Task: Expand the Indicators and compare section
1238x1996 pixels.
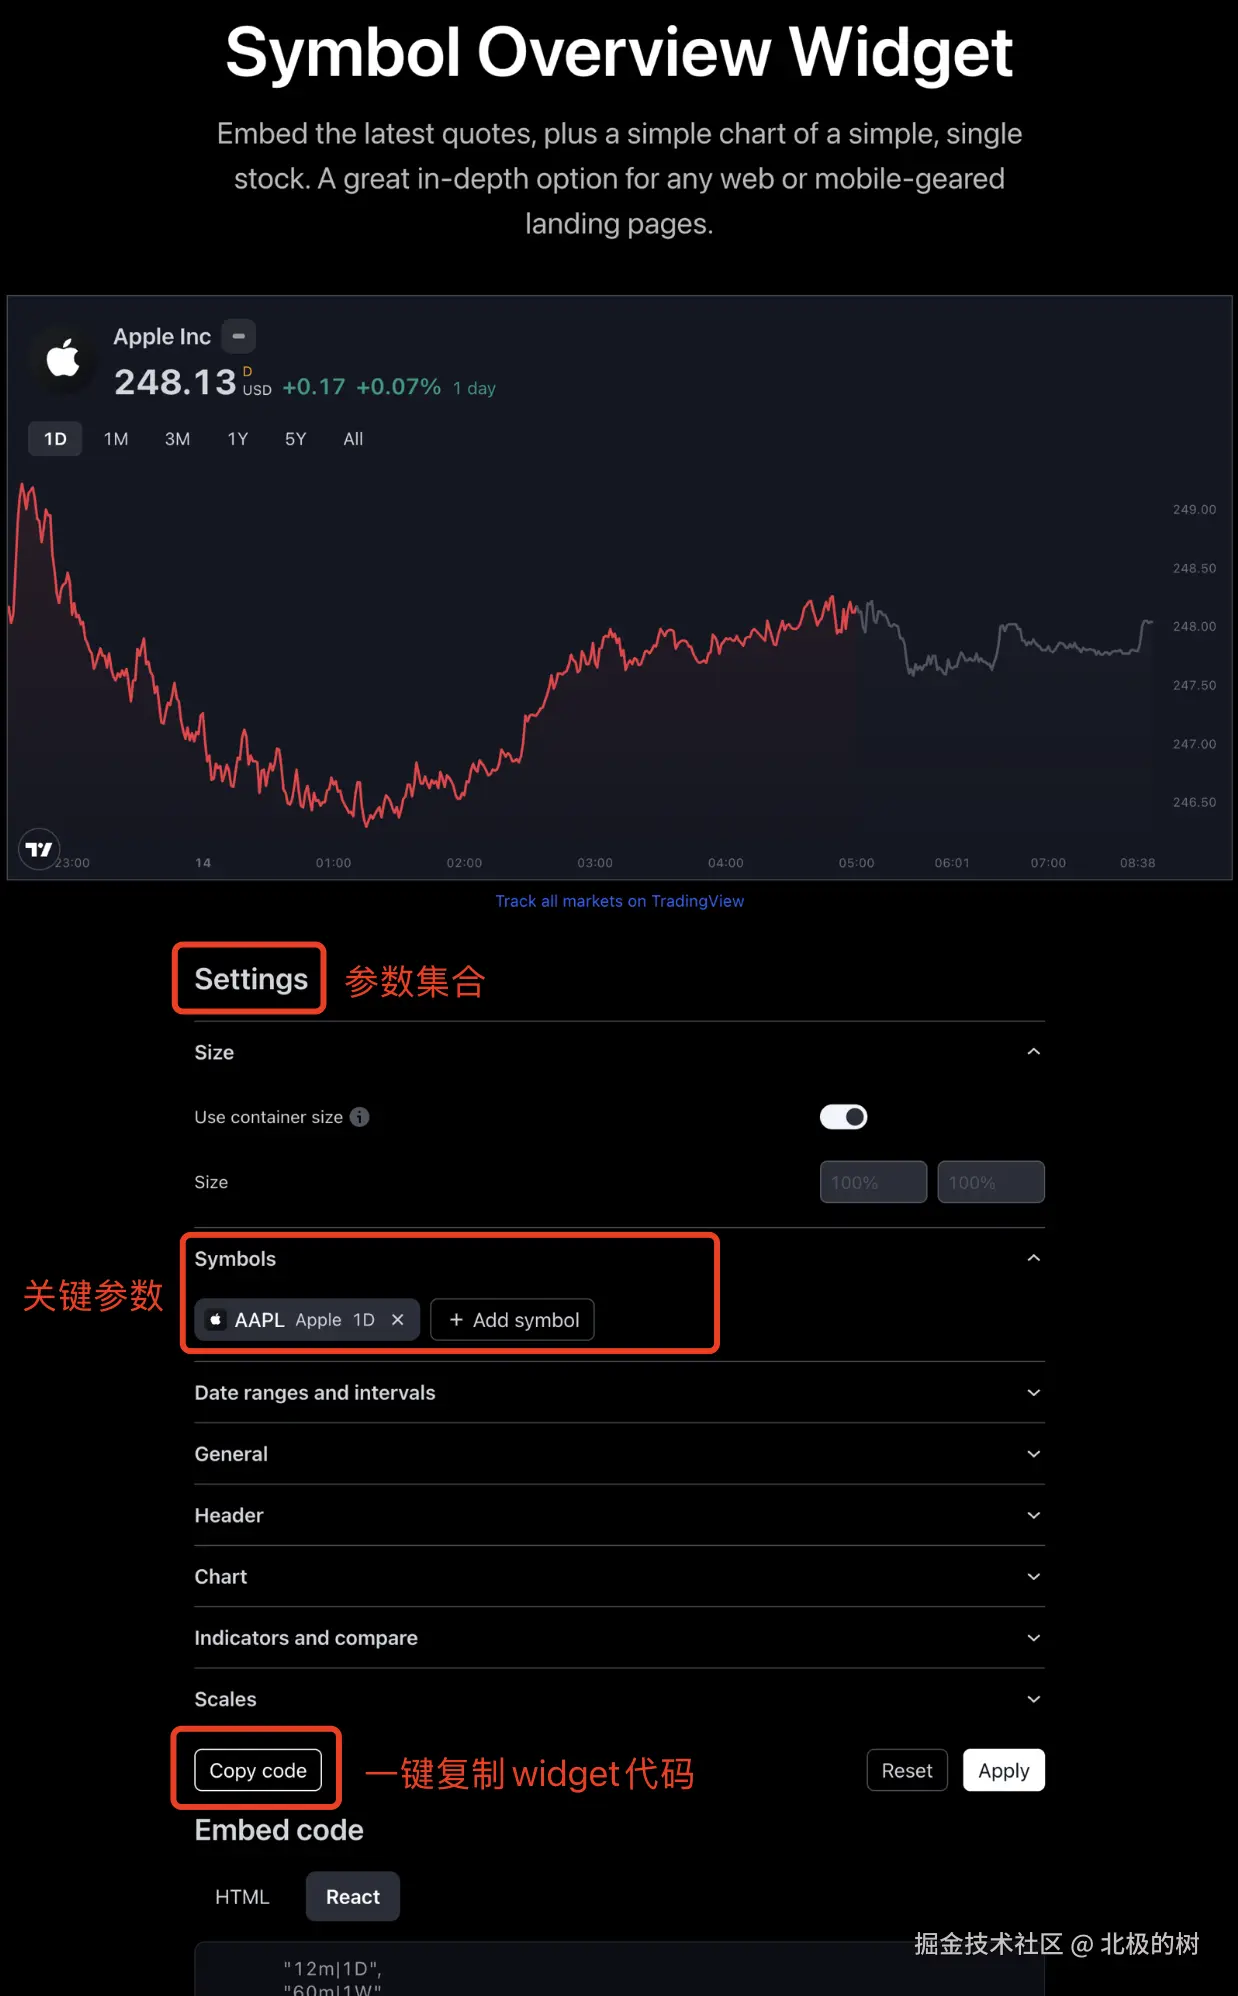Action: pos(1033,1638)
